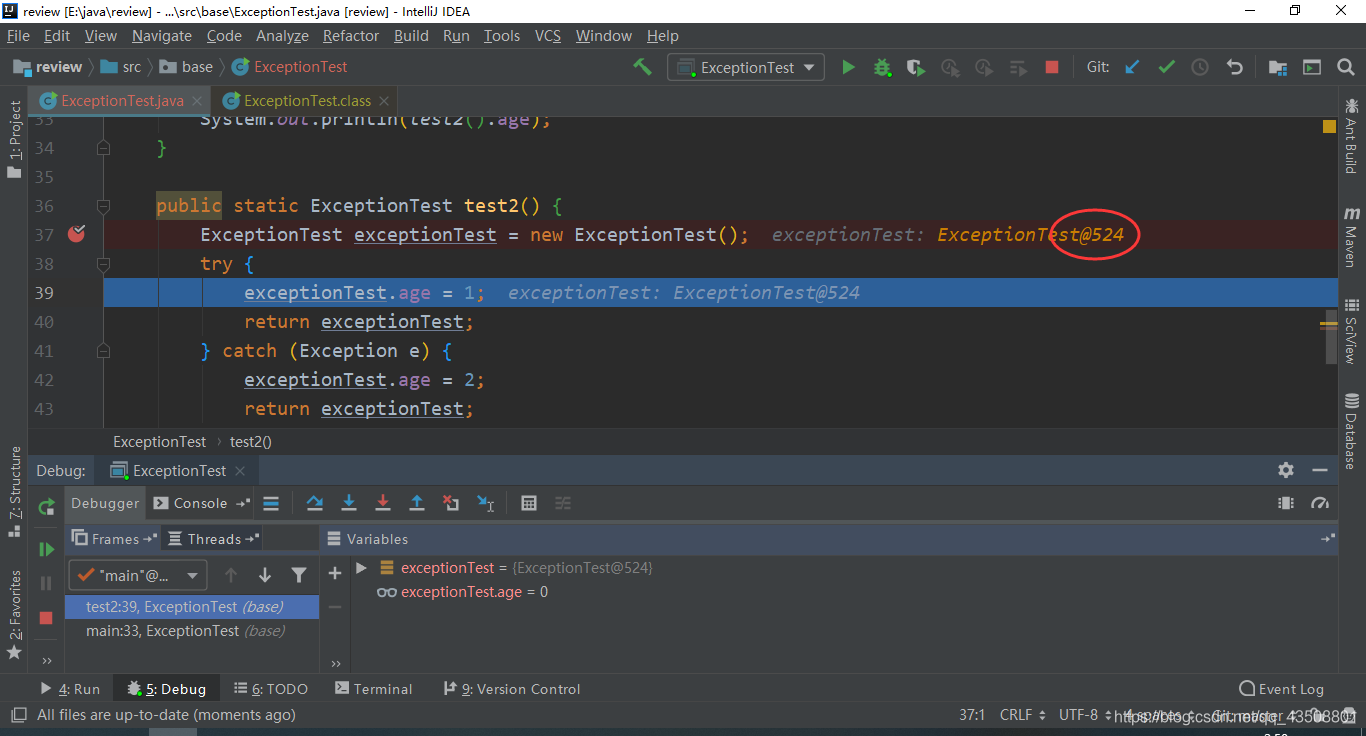Open the UTF-8 encoding selector
Viewport: 1366px width, 736px height.
click(x=1085, y=715)
